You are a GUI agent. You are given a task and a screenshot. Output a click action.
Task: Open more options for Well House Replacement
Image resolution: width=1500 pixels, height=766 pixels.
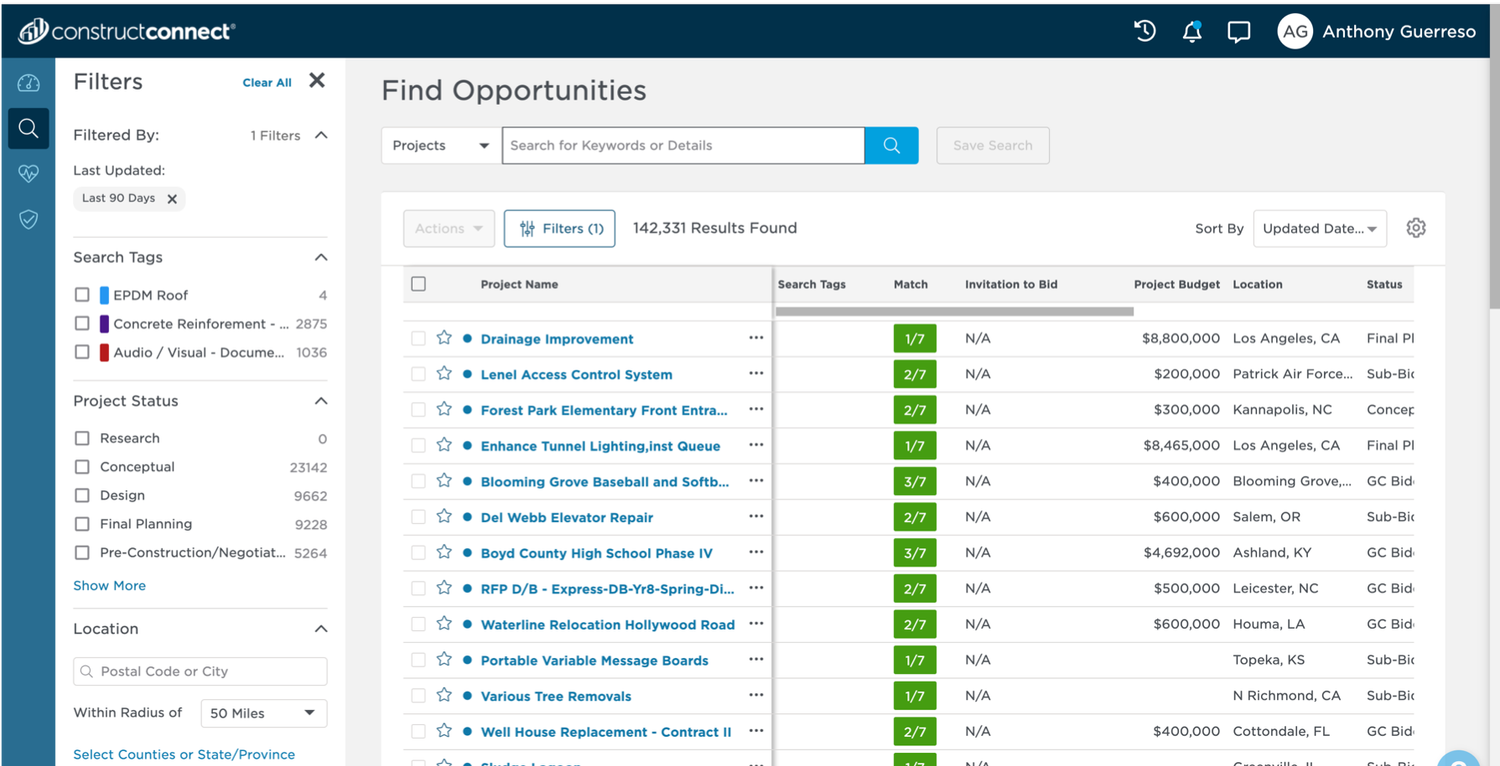[756, 731]
